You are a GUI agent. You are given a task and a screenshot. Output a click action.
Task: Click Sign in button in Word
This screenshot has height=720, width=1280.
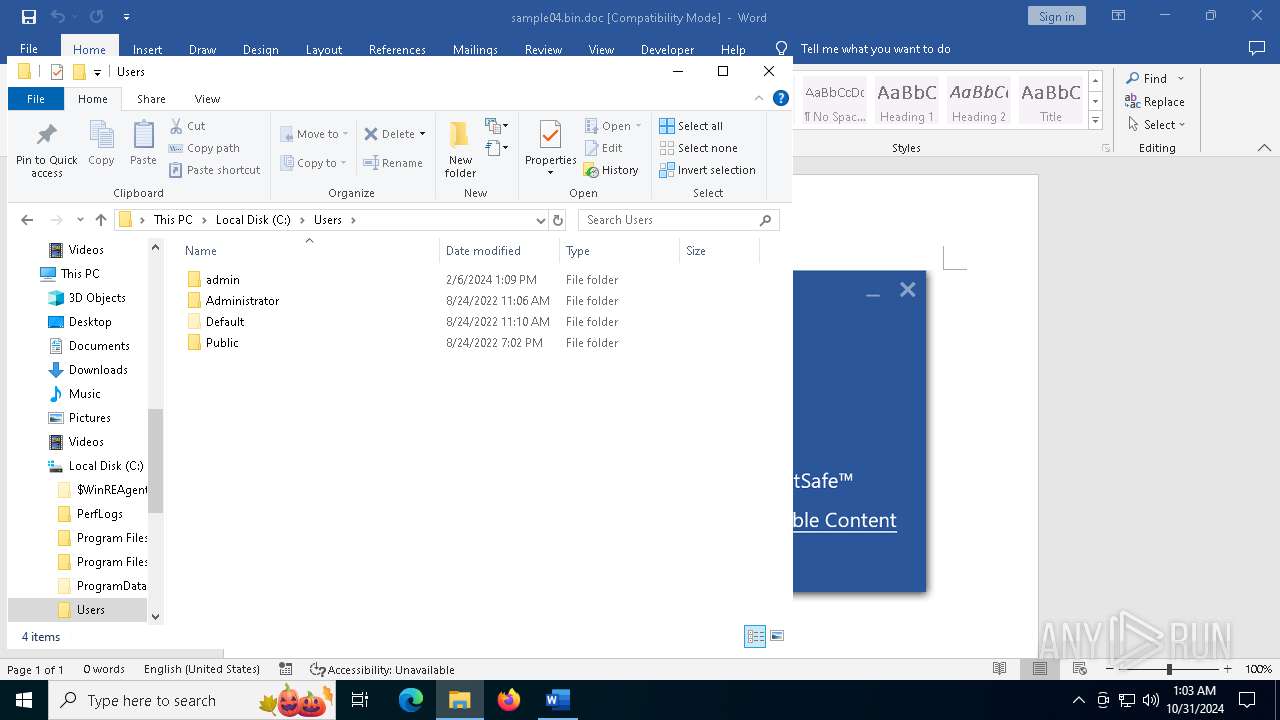[1056, 16]
